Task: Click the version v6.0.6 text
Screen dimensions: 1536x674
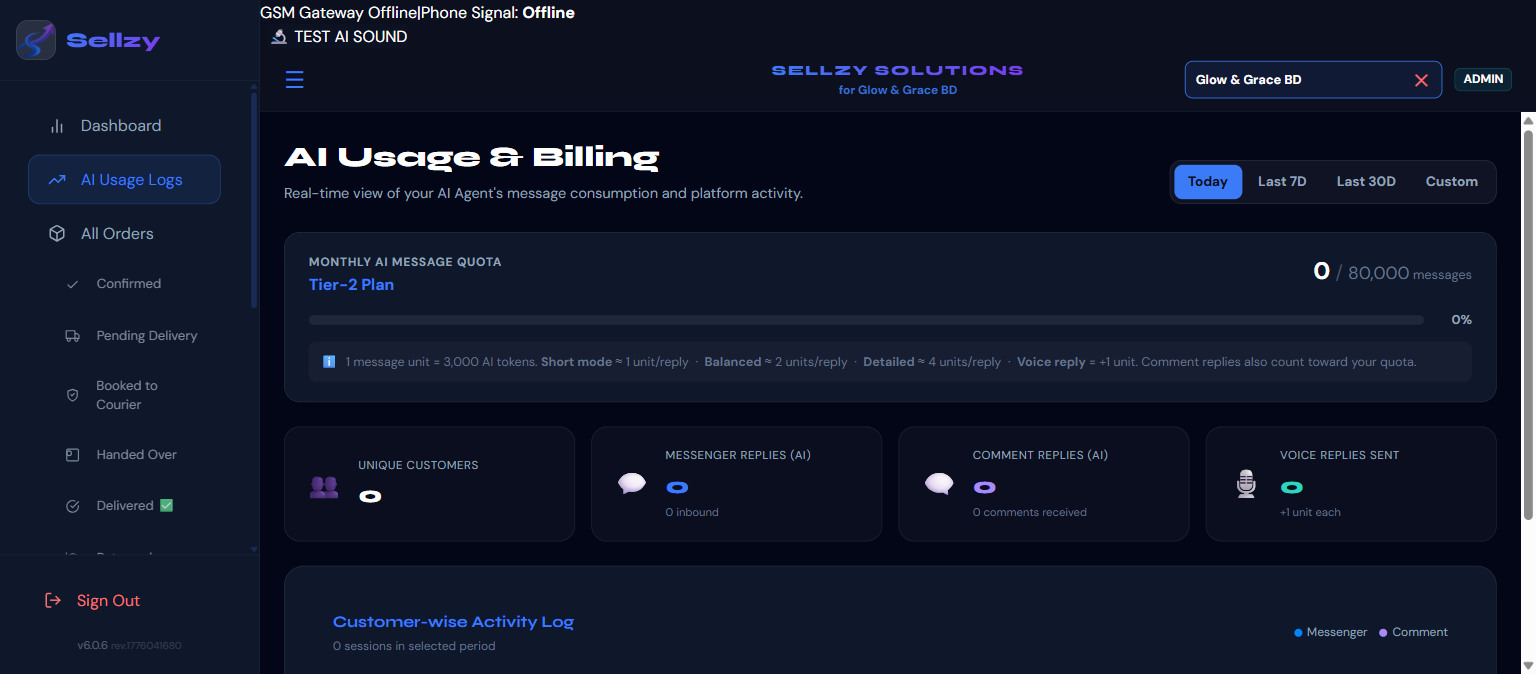Action: [92, 646]
